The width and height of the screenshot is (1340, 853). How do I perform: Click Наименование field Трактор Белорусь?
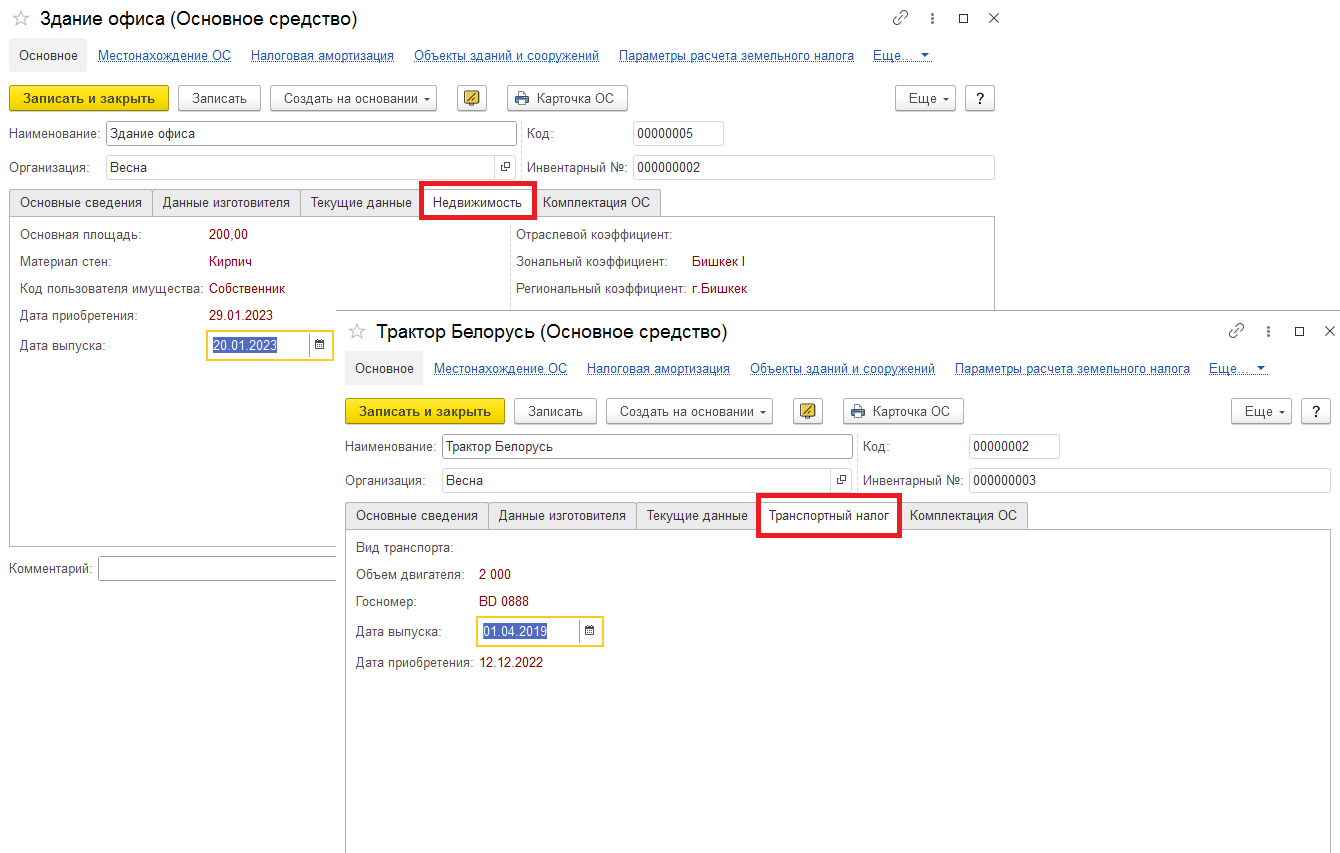(x=647, y=446)
